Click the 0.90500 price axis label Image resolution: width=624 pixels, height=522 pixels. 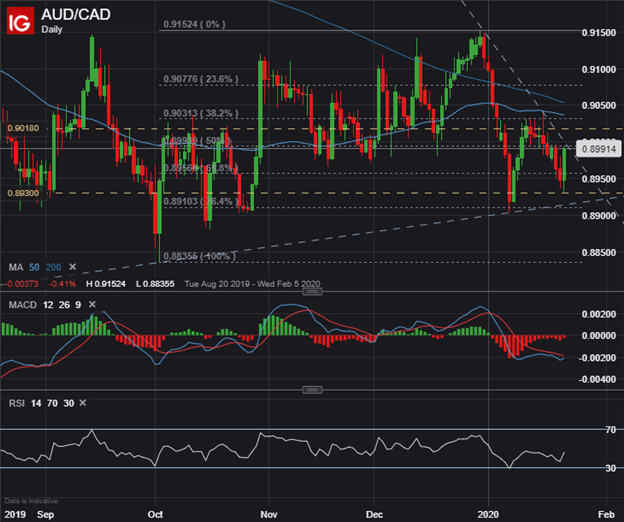(x=599, y=105)
